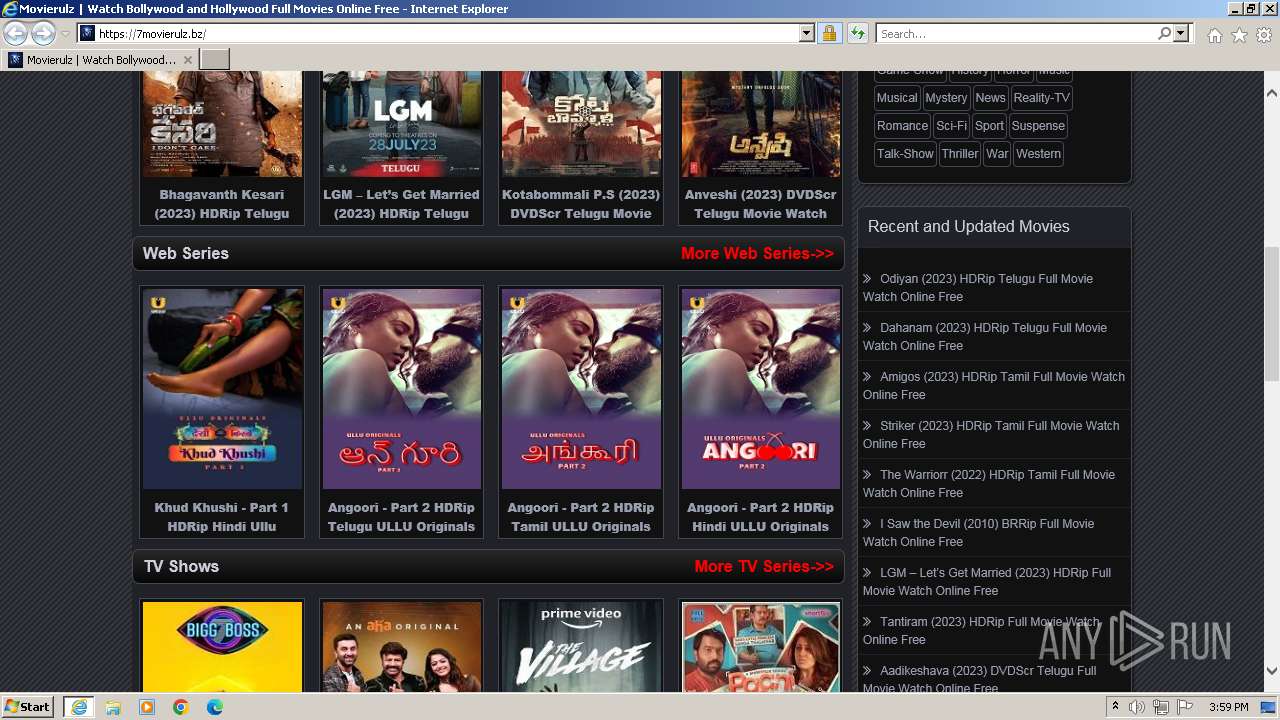
Task: Select the Musical genre tag
Action: pos(896,98)
